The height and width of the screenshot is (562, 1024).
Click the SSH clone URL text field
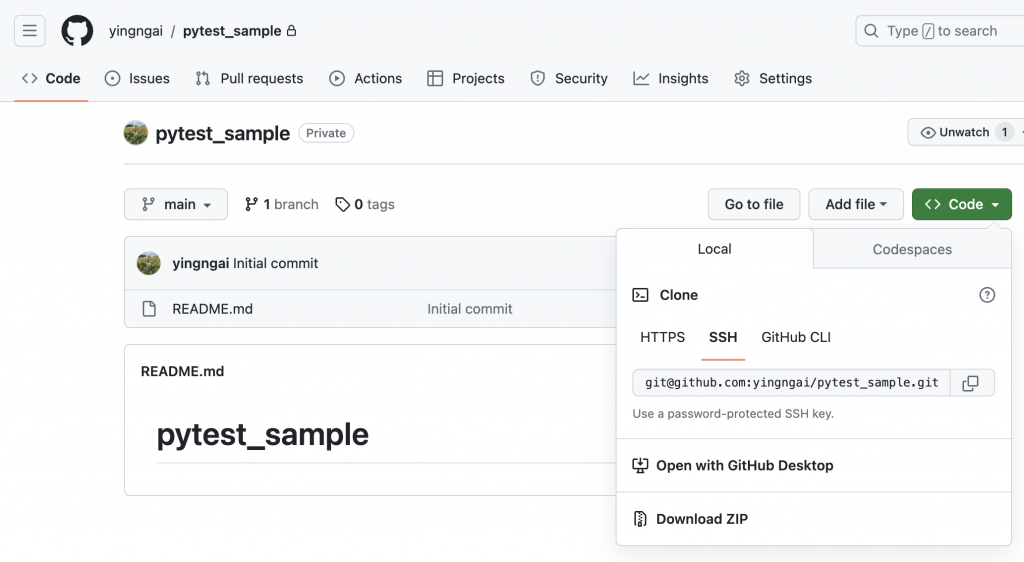[x=792, y=383]
